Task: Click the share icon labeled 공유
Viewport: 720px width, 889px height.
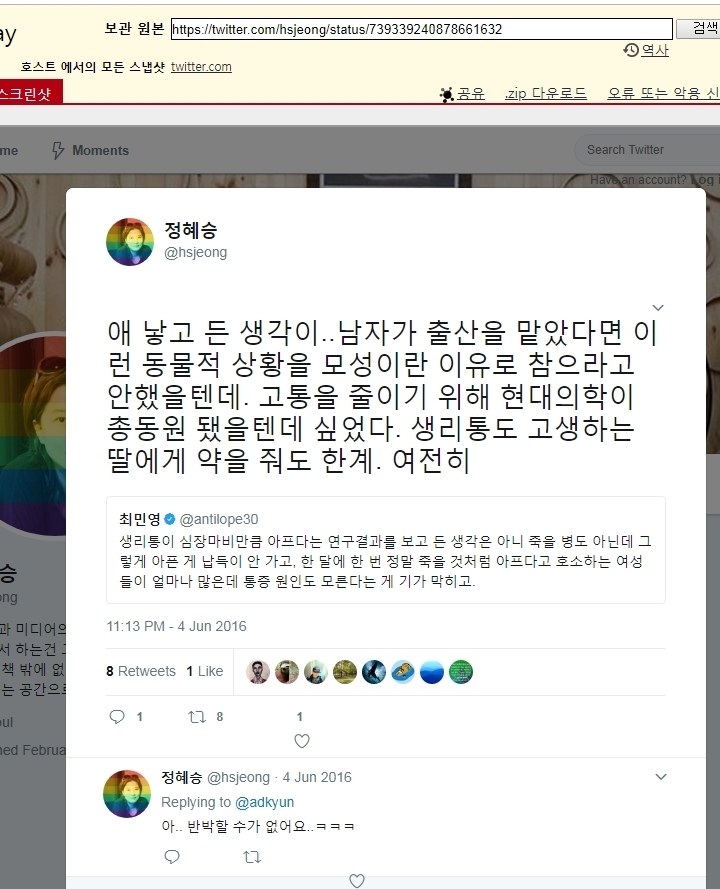Action: 462,94
